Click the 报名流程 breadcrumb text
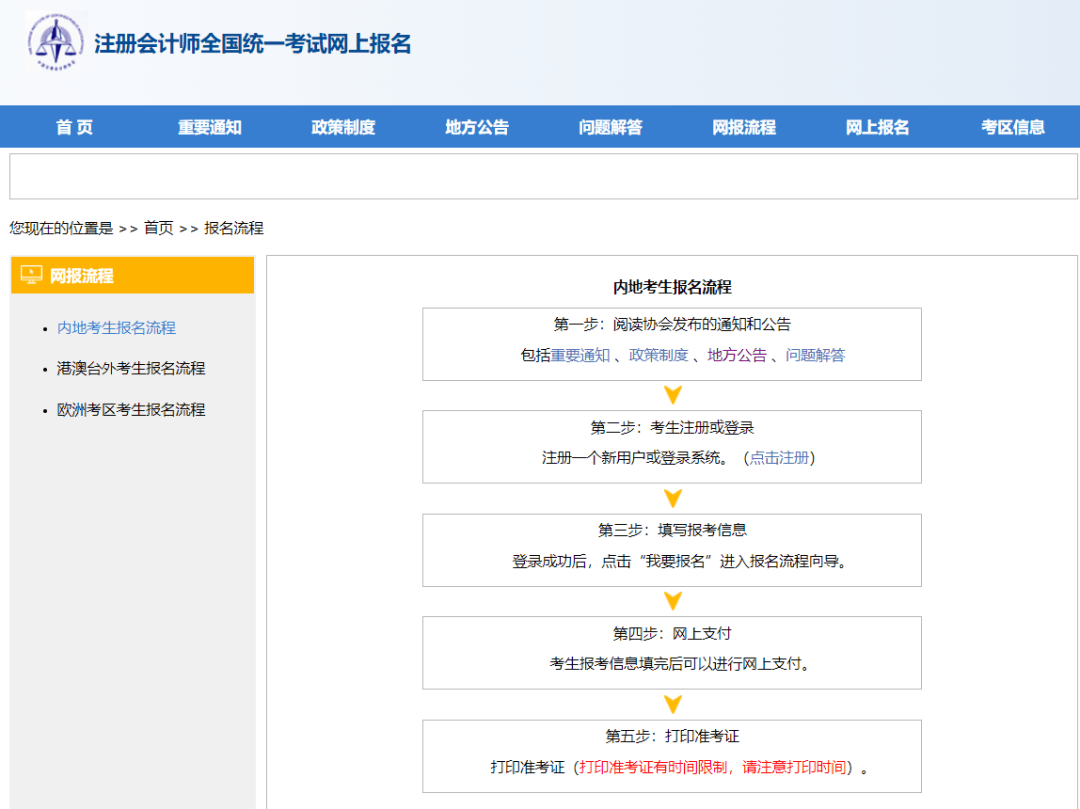The width and height of the screenshot is (1080, 809). pos(233,228)
